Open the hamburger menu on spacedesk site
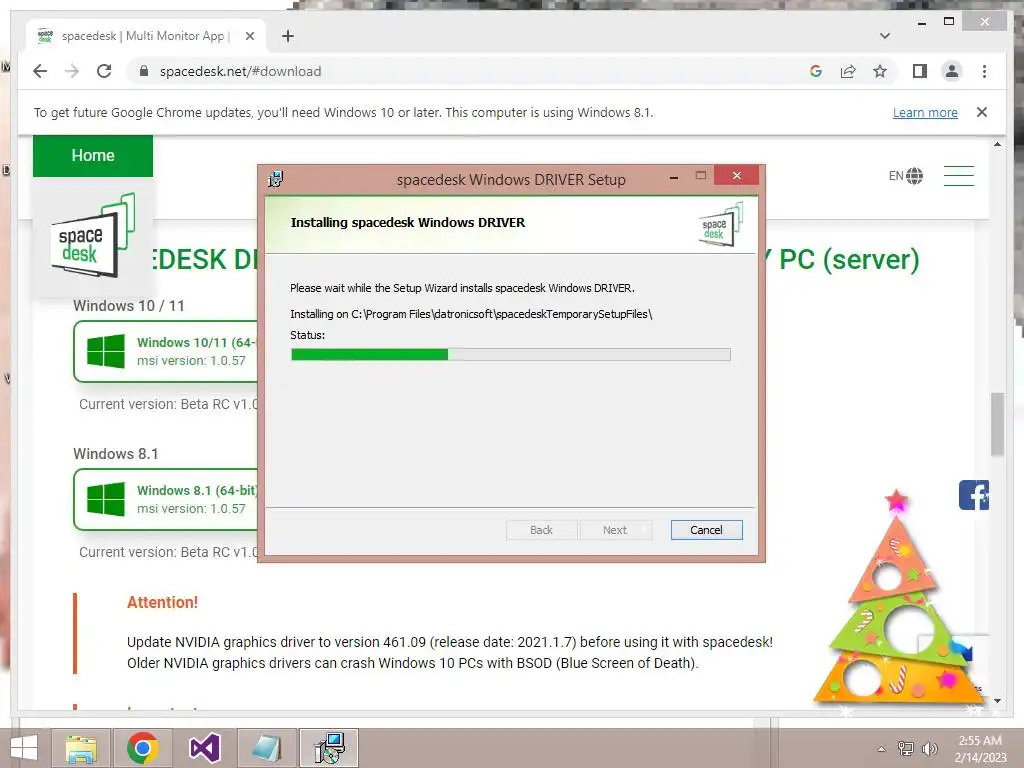 pyautogui.click(x=958, y=176)
